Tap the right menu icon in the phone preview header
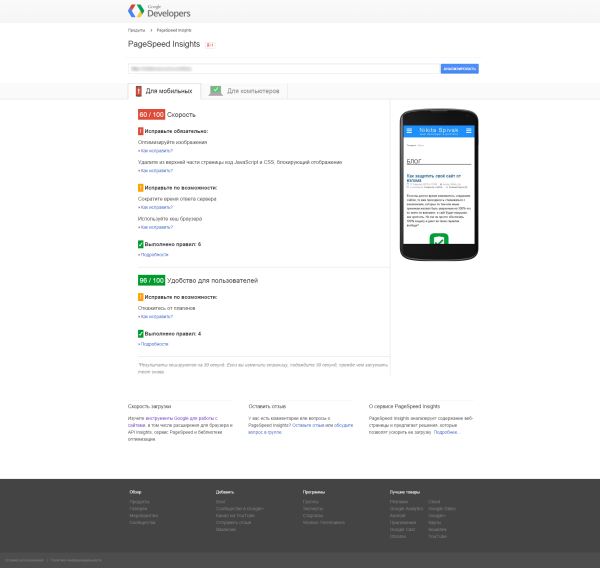 click(x=468, y=131)
